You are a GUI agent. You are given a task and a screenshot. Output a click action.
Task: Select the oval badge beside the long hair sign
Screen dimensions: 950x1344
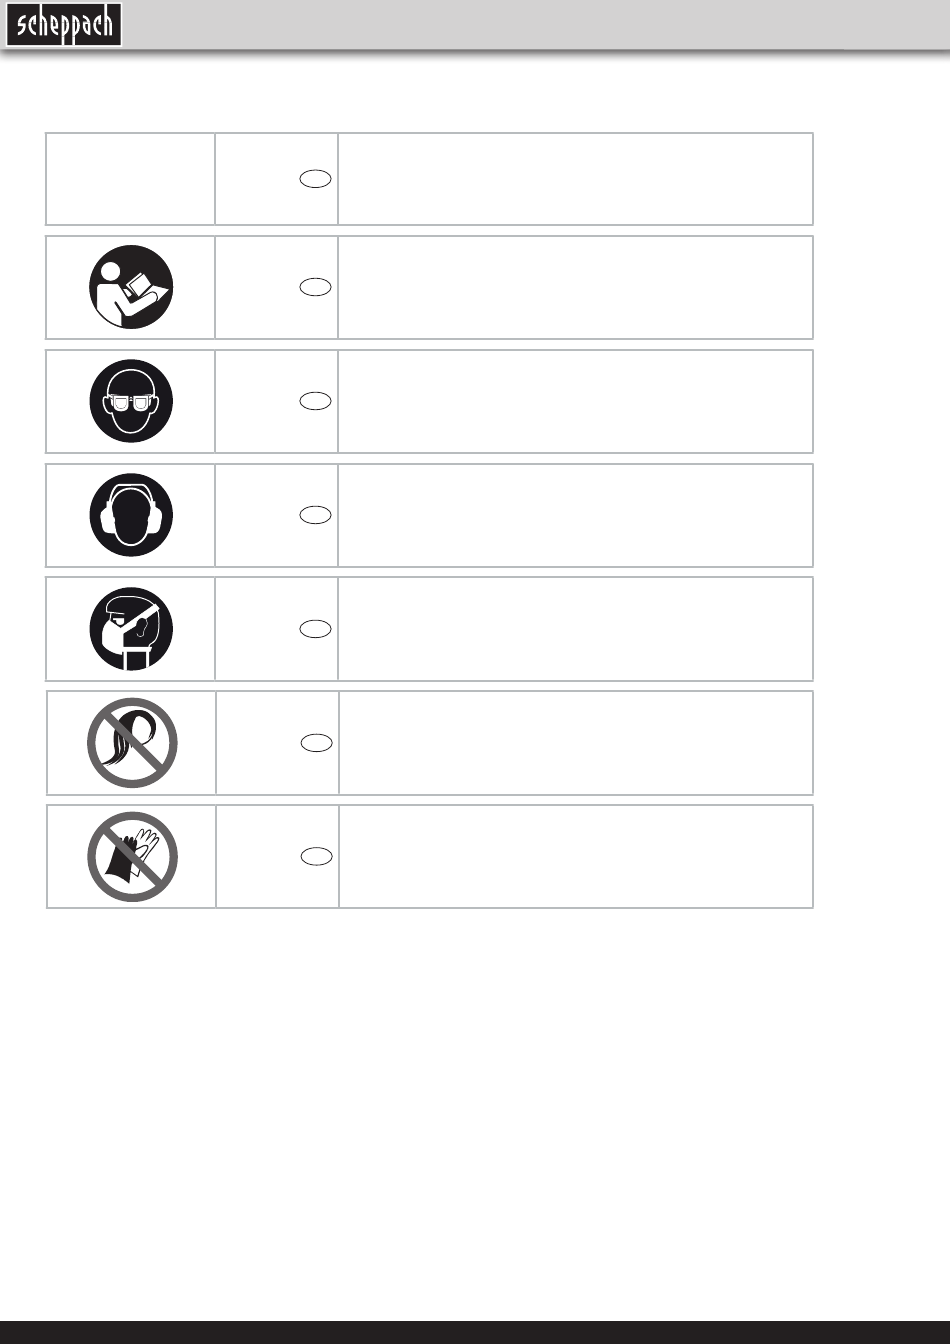click(316, 742)
